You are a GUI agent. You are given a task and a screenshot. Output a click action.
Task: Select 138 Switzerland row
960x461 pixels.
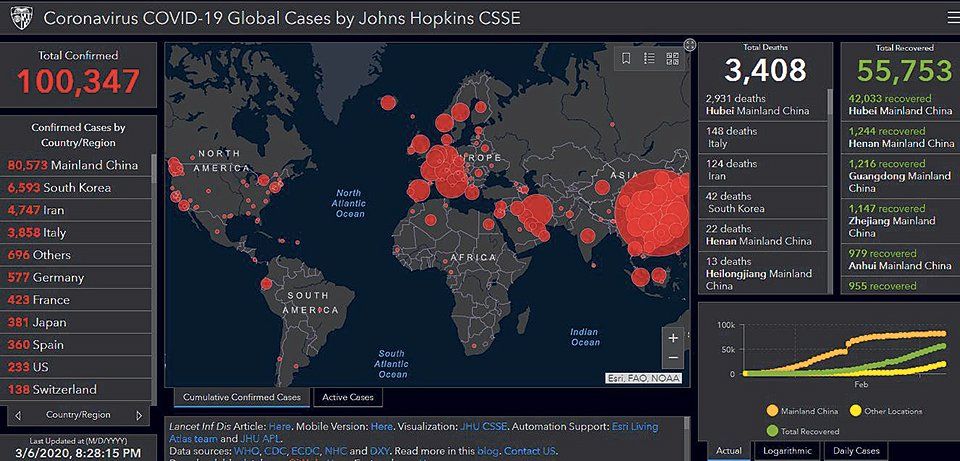(75, 389)
